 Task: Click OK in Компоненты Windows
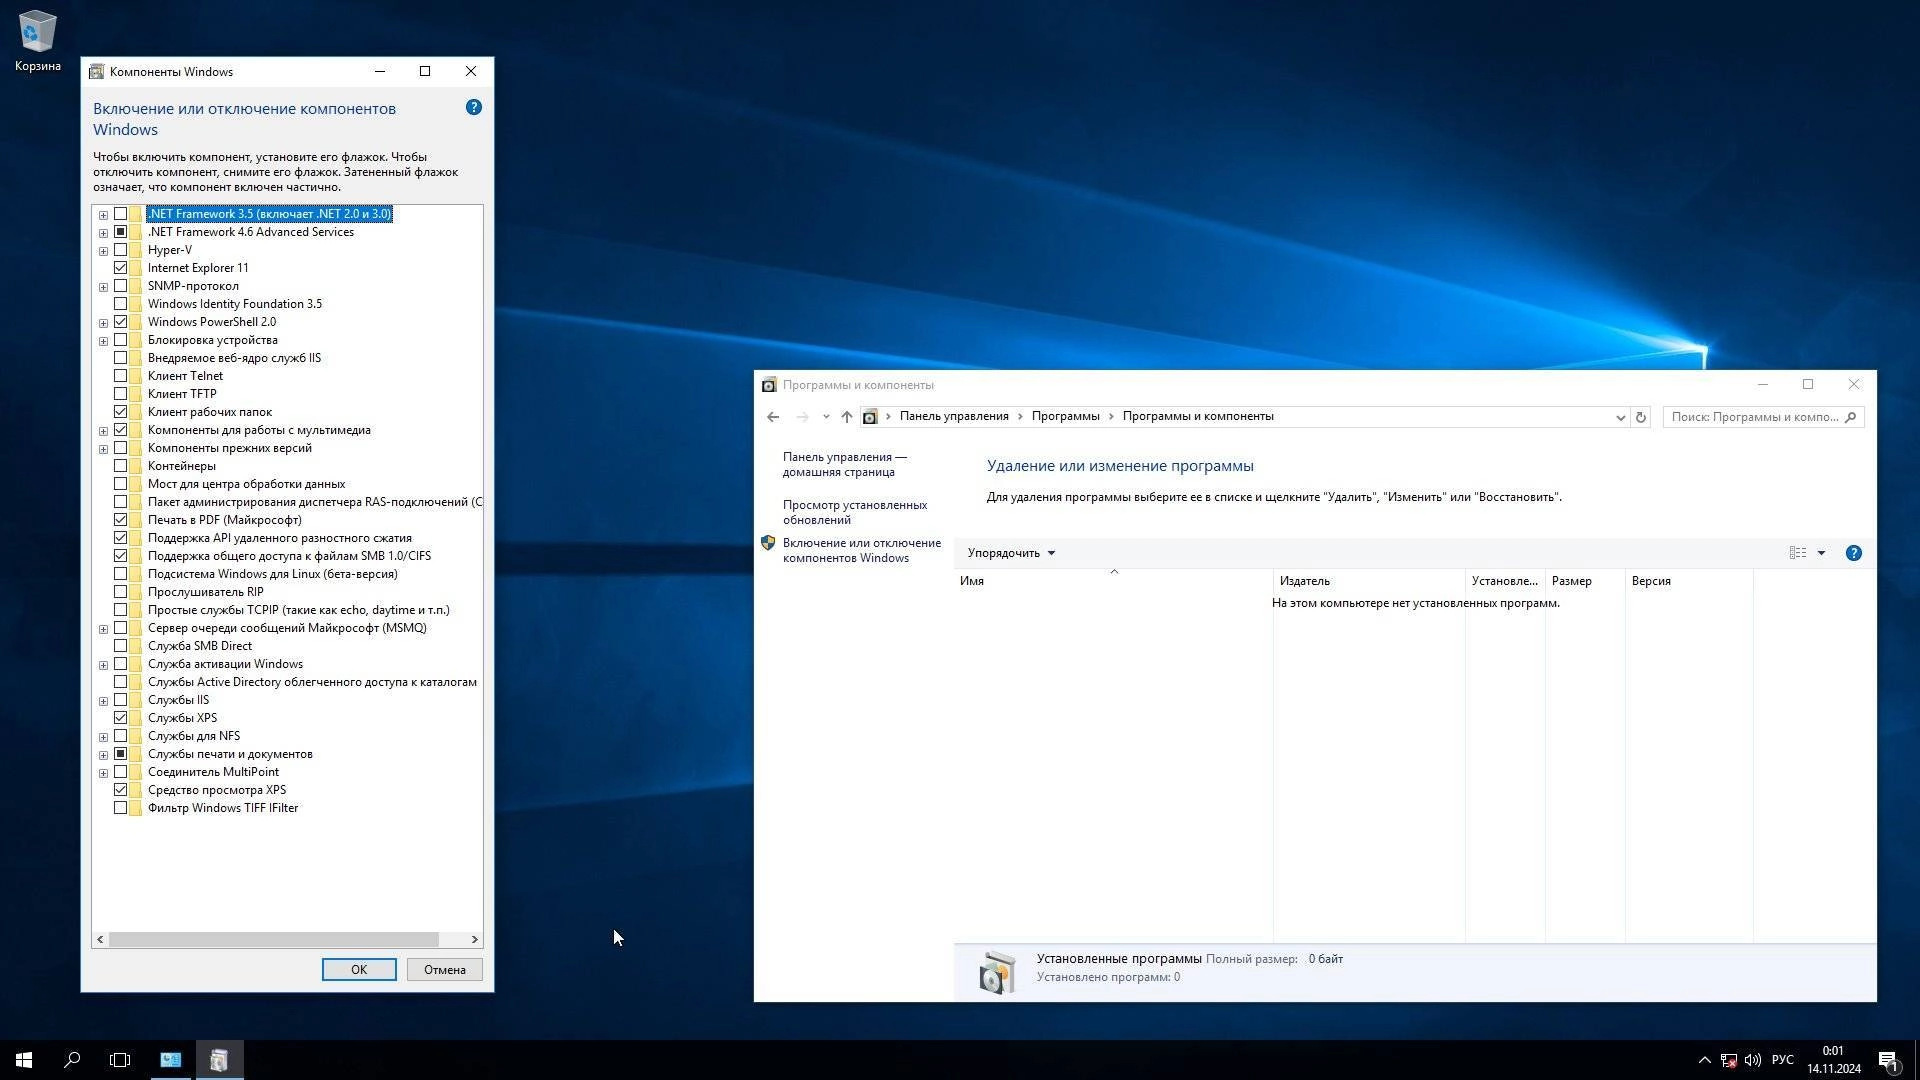(359, 970)
